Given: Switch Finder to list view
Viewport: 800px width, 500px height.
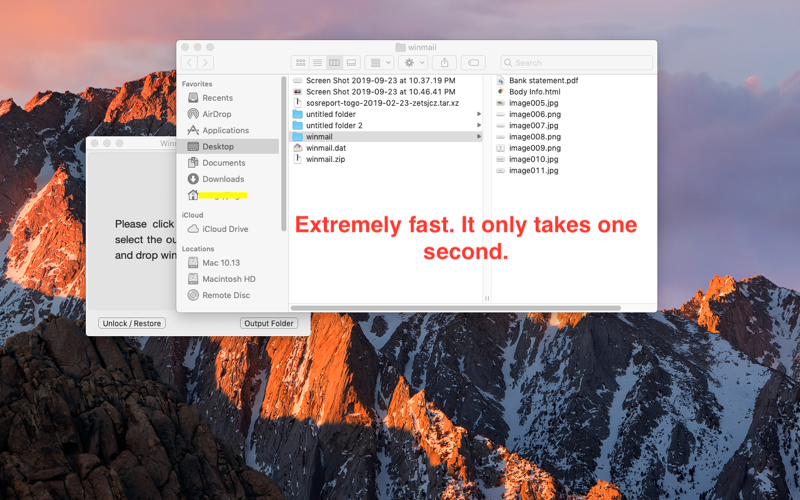Looking at the screenshot, I should pyautogui.click(x=317, y=63).
